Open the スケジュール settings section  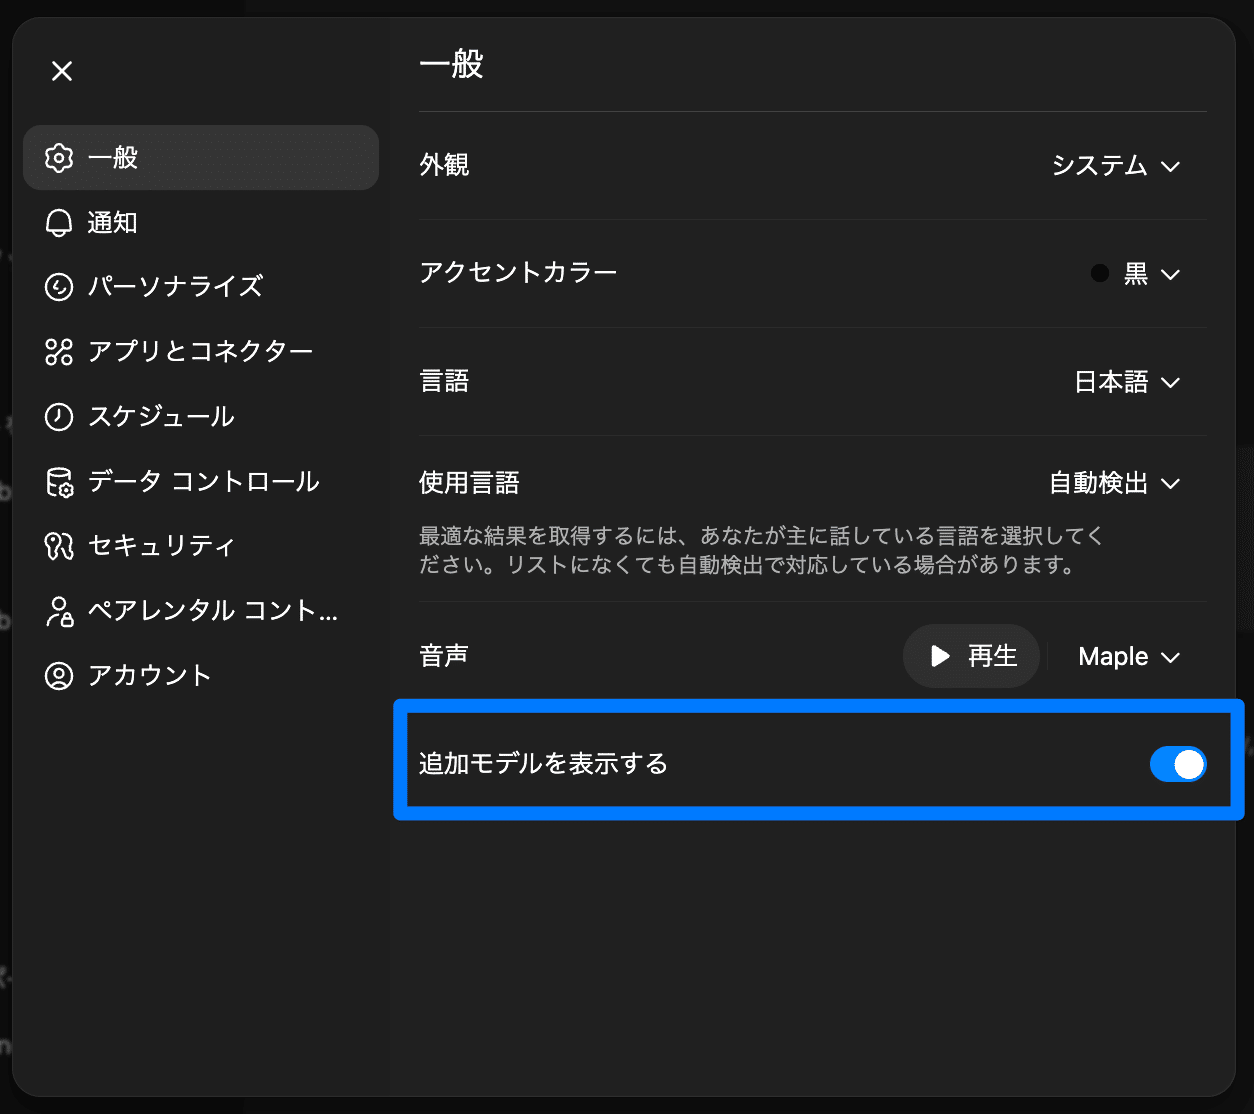161,417
